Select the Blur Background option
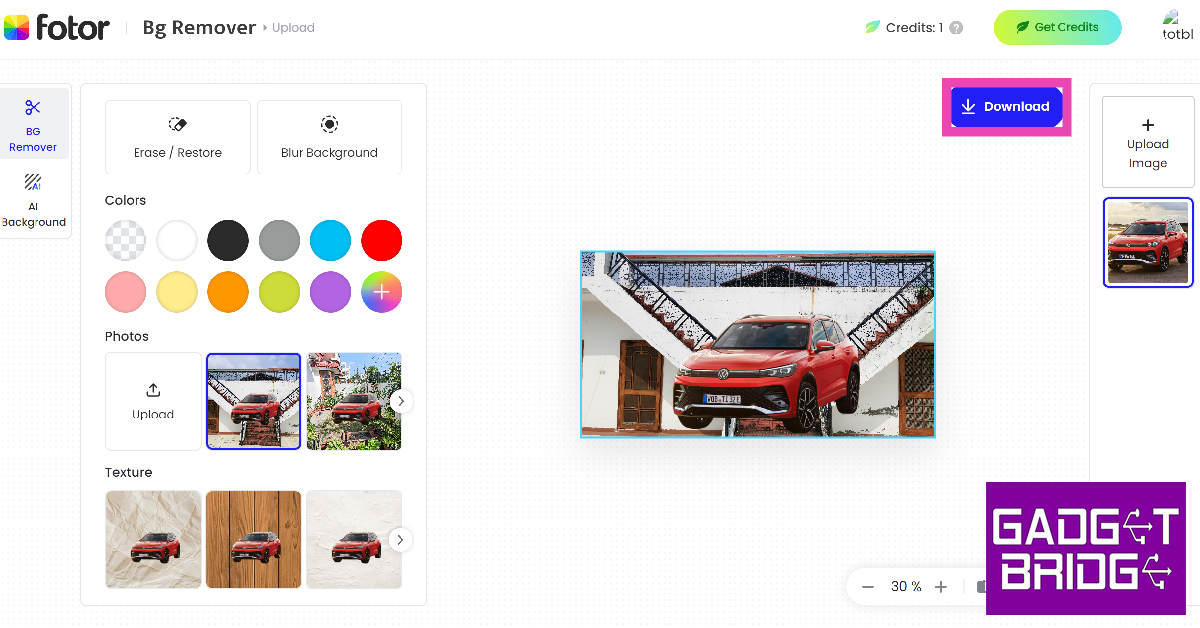Viewport: 1200px width, 628px height. pos(329,137)
